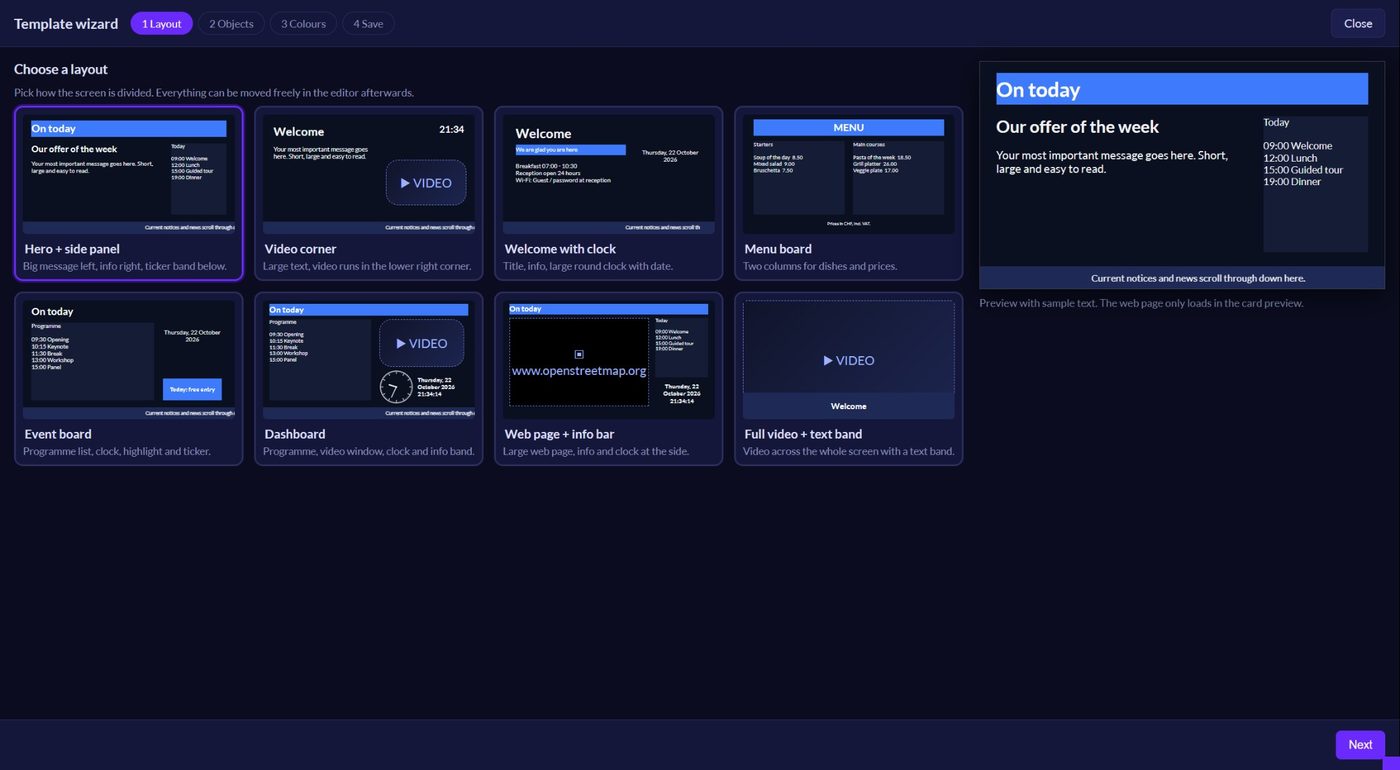The width and height of the screenshot is (1400, 770).
Task: Choose the Hero + side panel layout
Action: [x=129, y=193]
